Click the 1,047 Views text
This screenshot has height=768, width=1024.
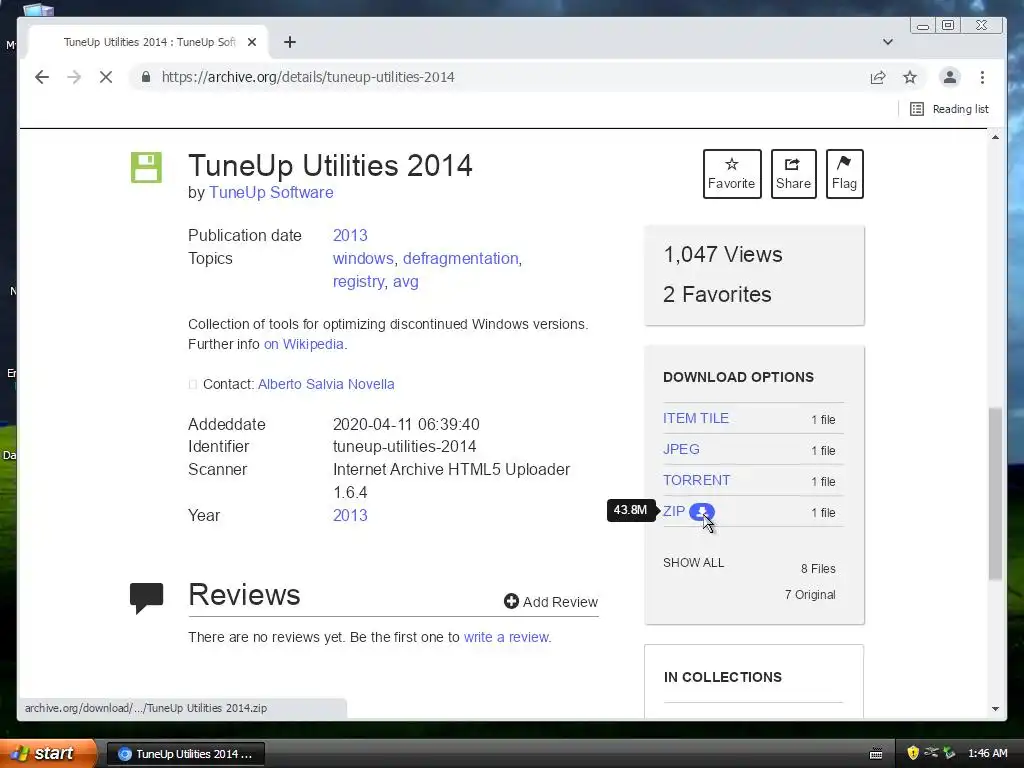pos(723,254)
